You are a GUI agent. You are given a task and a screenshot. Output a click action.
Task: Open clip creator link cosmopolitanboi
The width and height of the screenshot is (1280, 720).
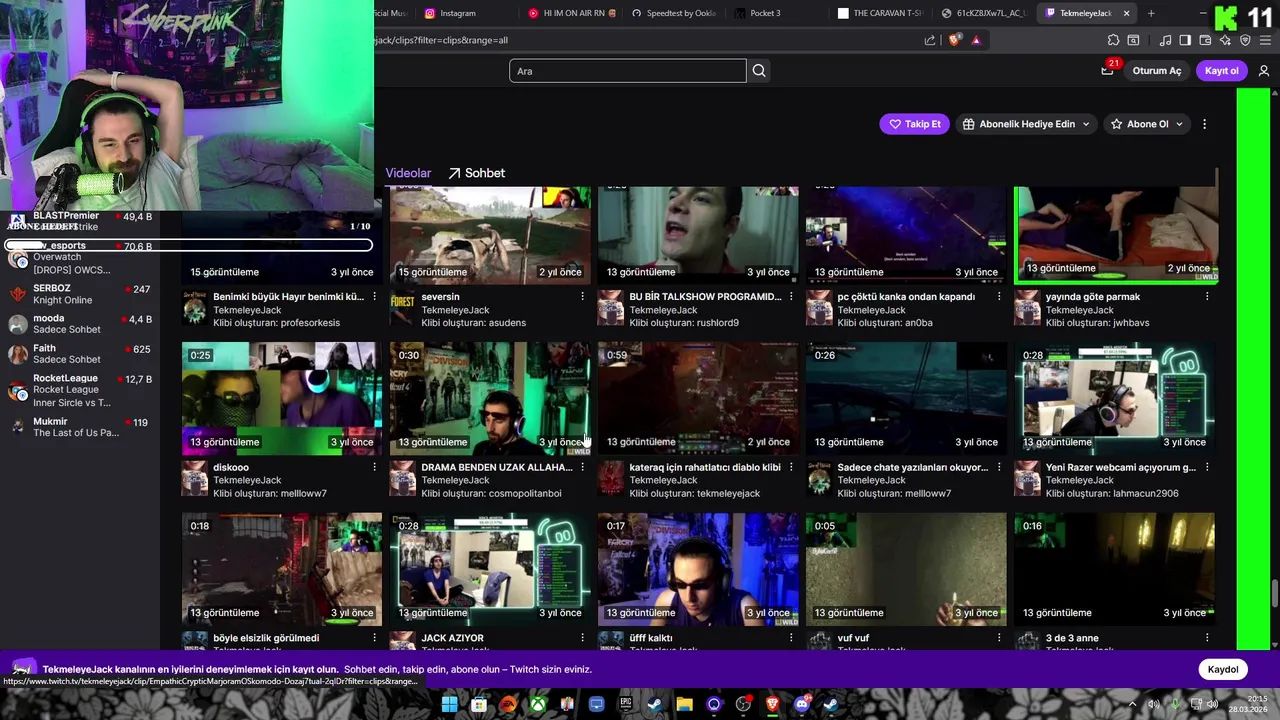click(x=524, y=493)
